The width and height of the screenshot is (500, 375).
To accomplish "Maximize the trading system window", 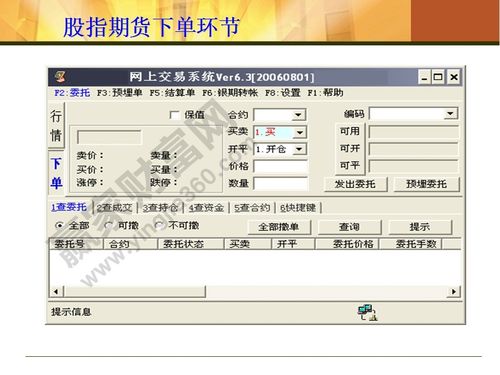I will click(438, 78).
